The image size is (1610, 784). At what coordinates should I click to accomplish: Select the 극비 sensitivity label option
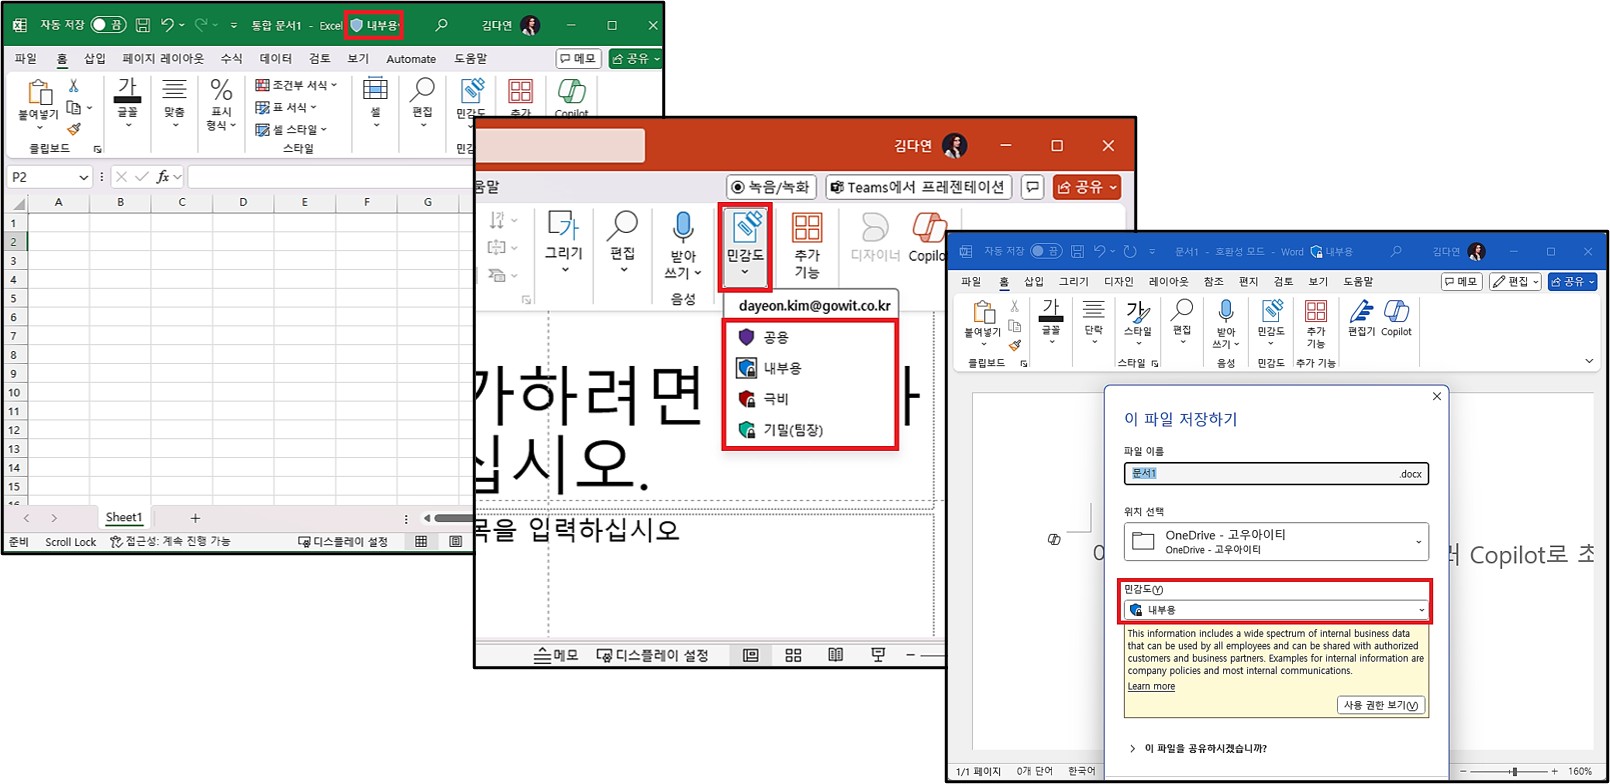776,399
